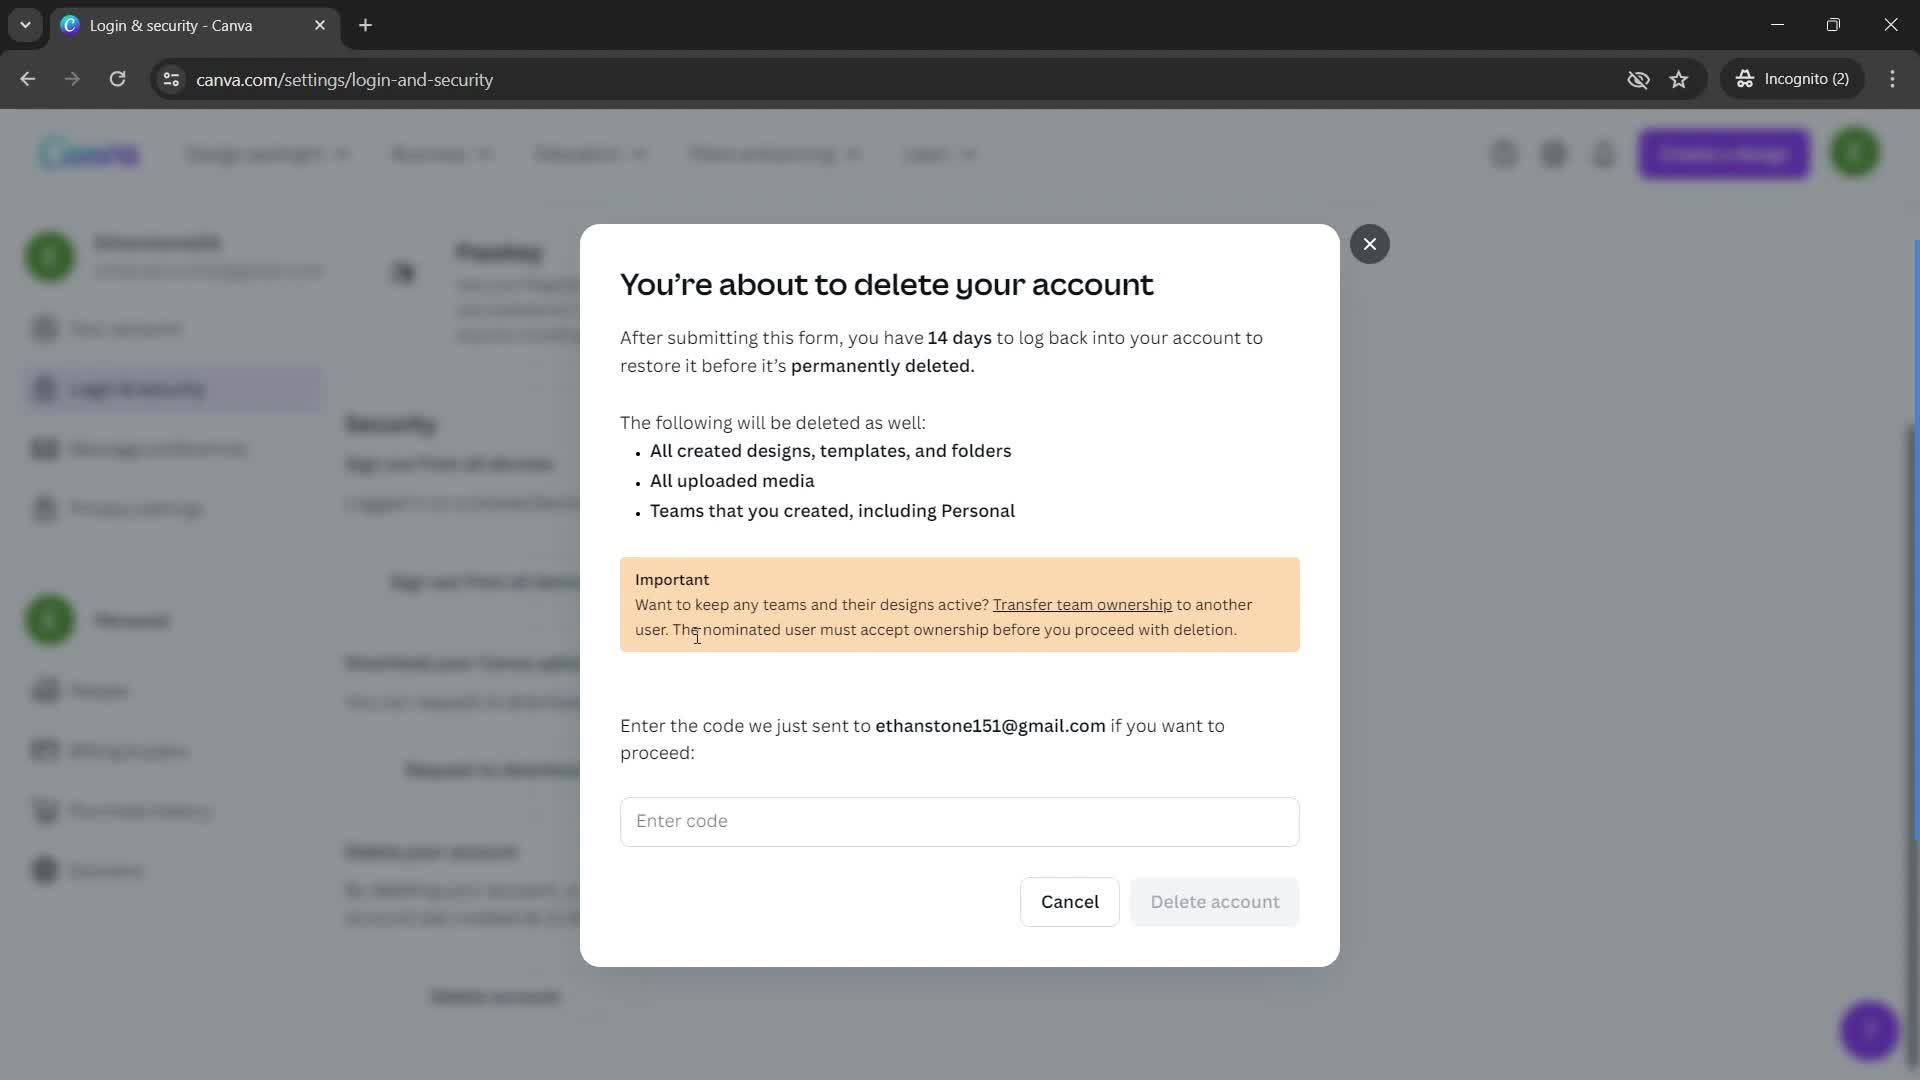Screen dimensions: 1920x1080
Task: Click the Enter code input field
Action: [x=960, y=822]
